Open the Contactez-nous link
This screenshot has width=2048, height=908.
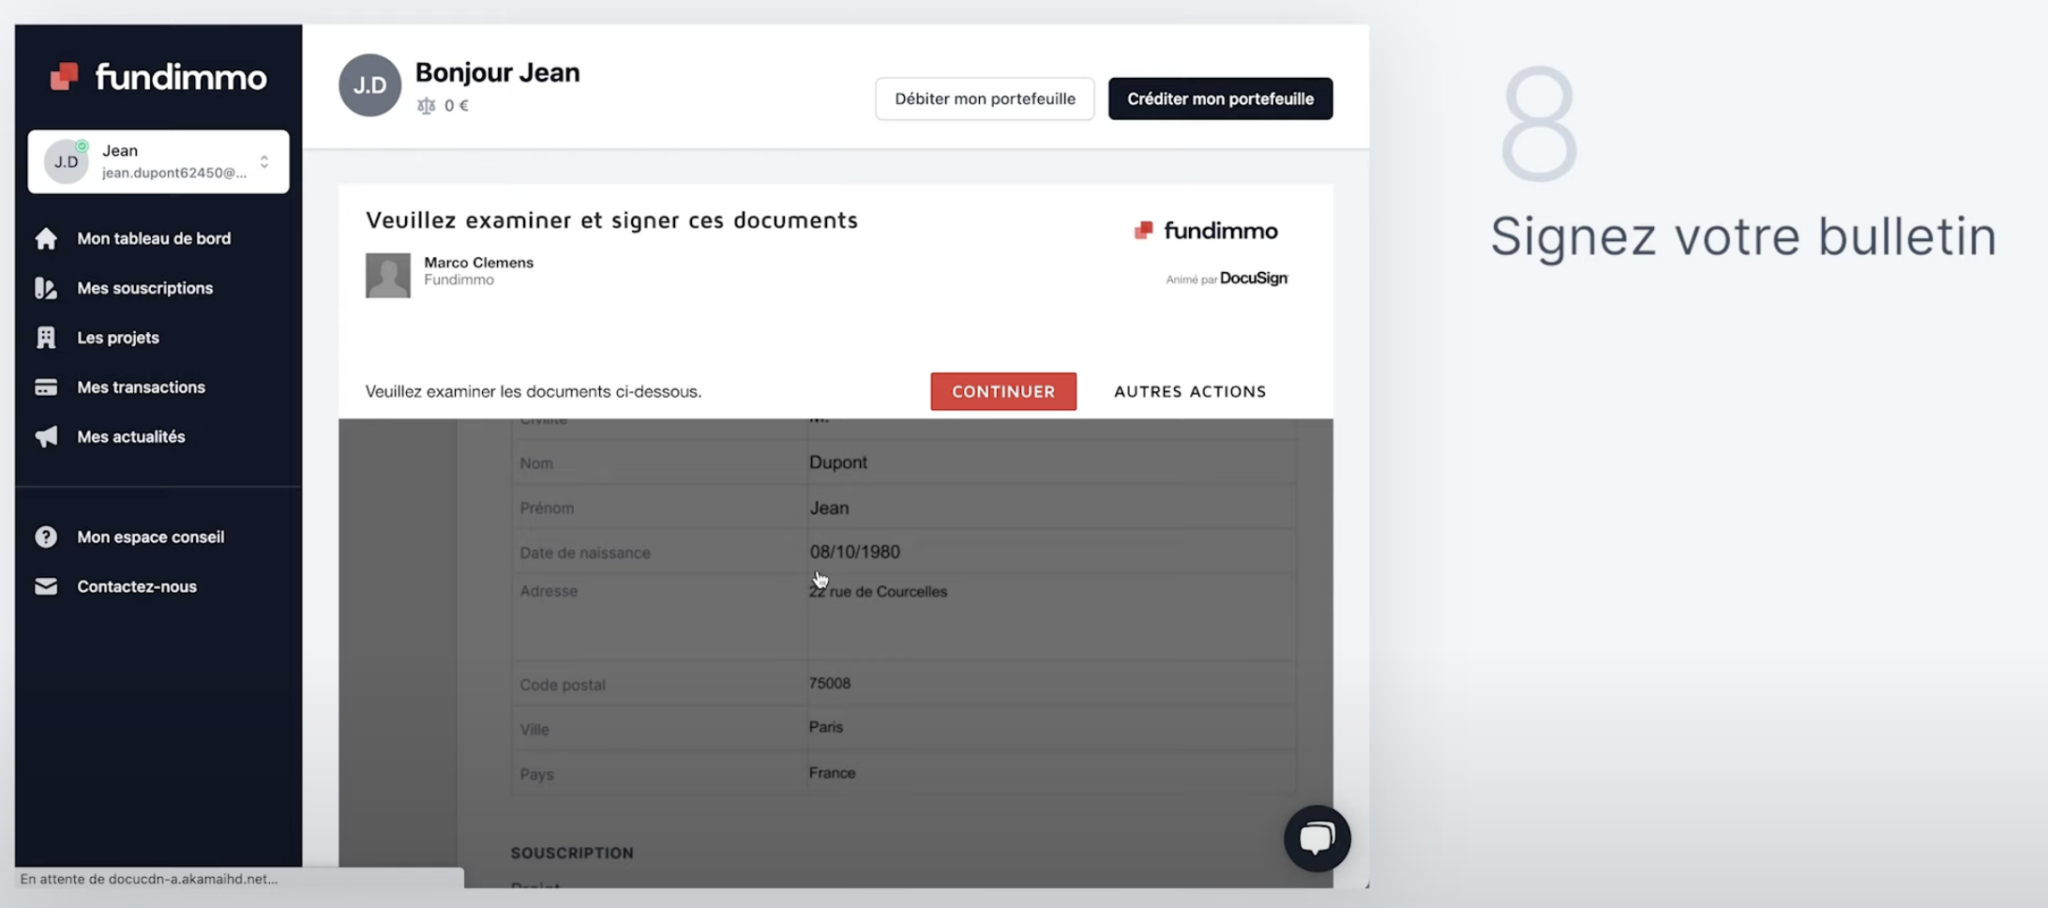137,586
